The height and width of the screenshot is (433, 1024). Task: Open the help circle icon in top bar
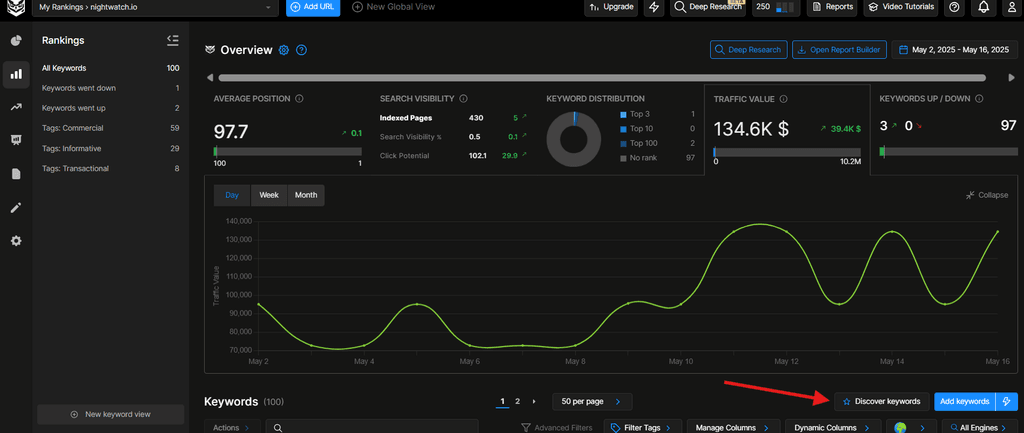pyautogui.click(x=955, y=7)
